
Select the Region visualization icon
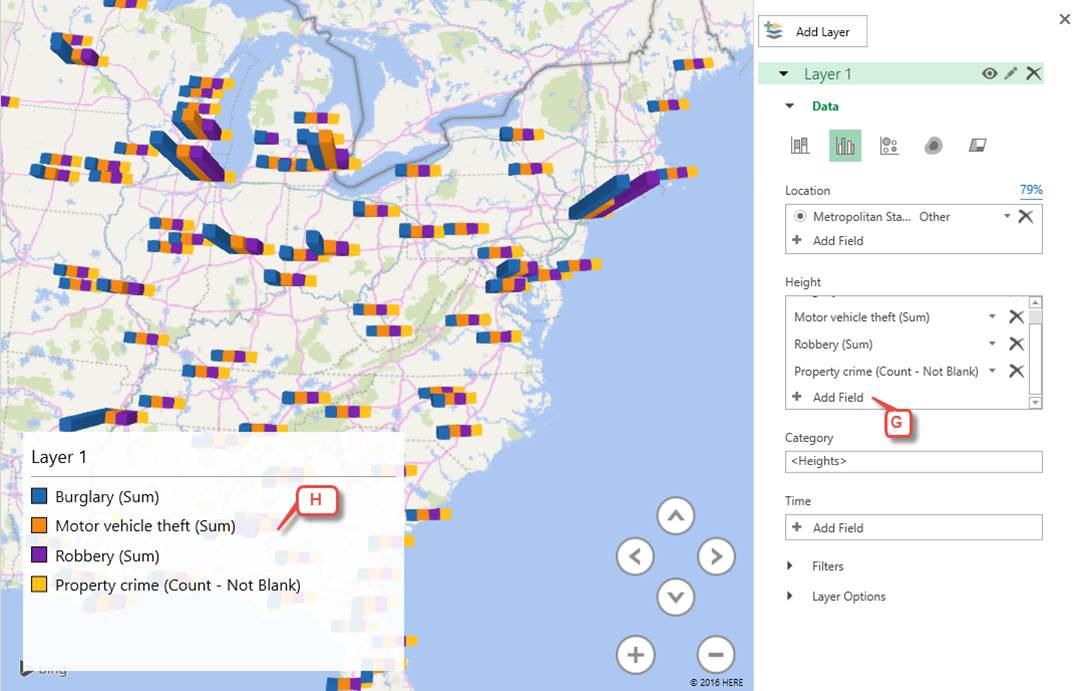(979, 145)
